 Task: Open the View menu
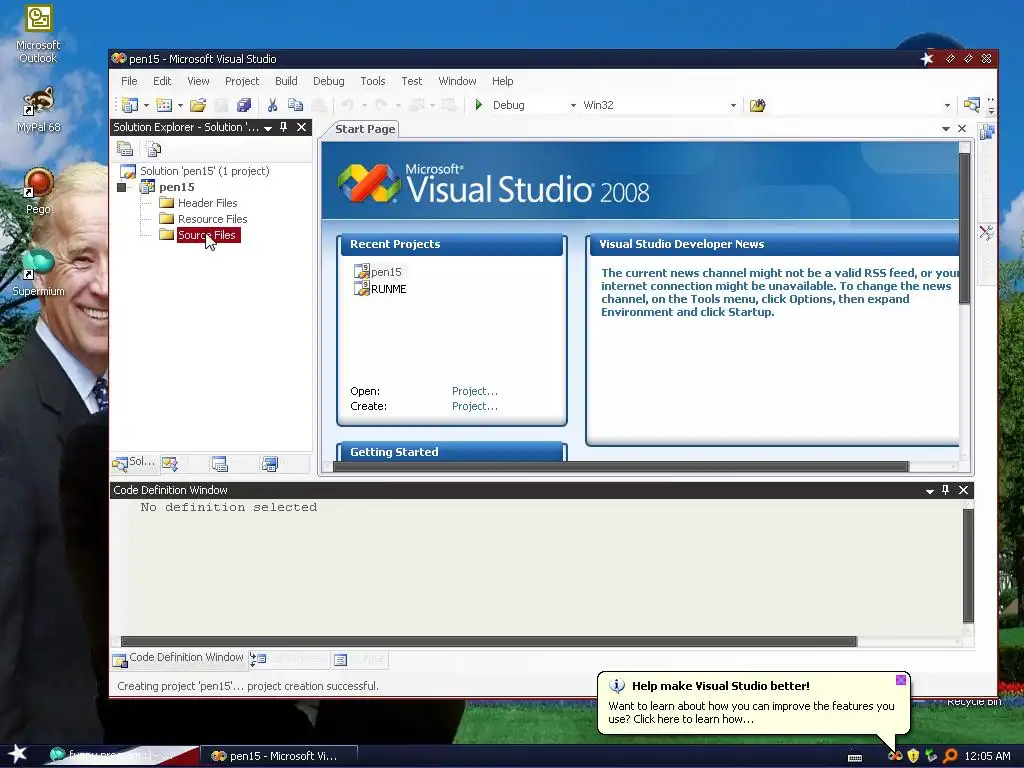[198, 81]
